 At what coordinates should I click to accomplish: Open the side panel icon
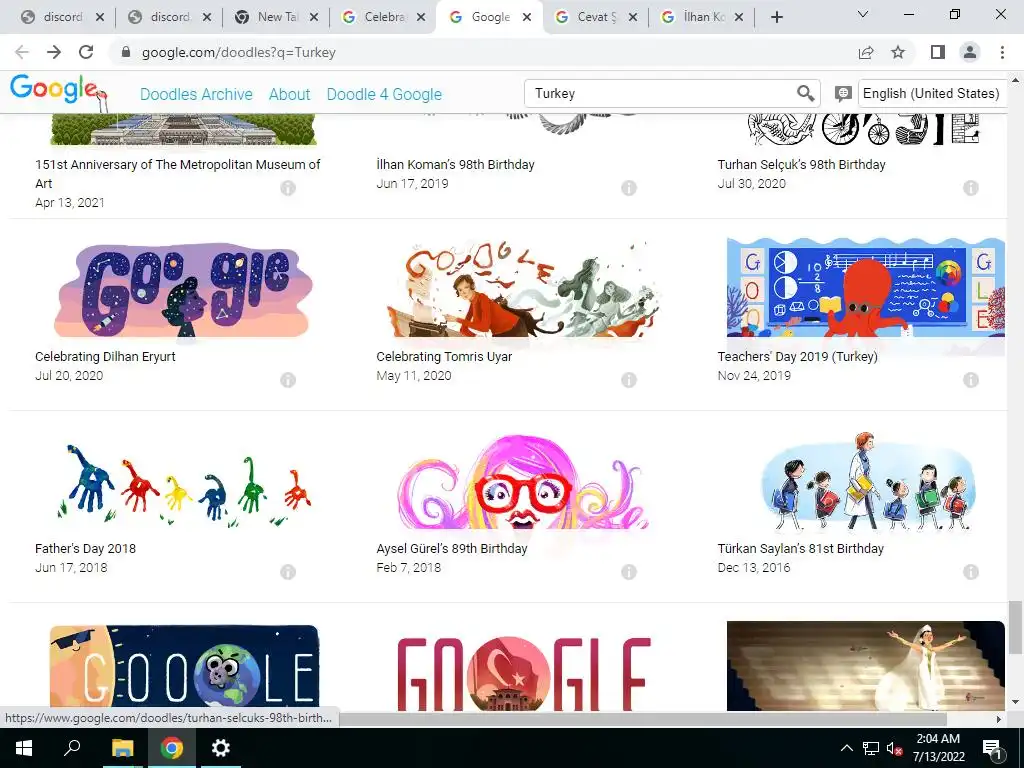click(938, 52)
